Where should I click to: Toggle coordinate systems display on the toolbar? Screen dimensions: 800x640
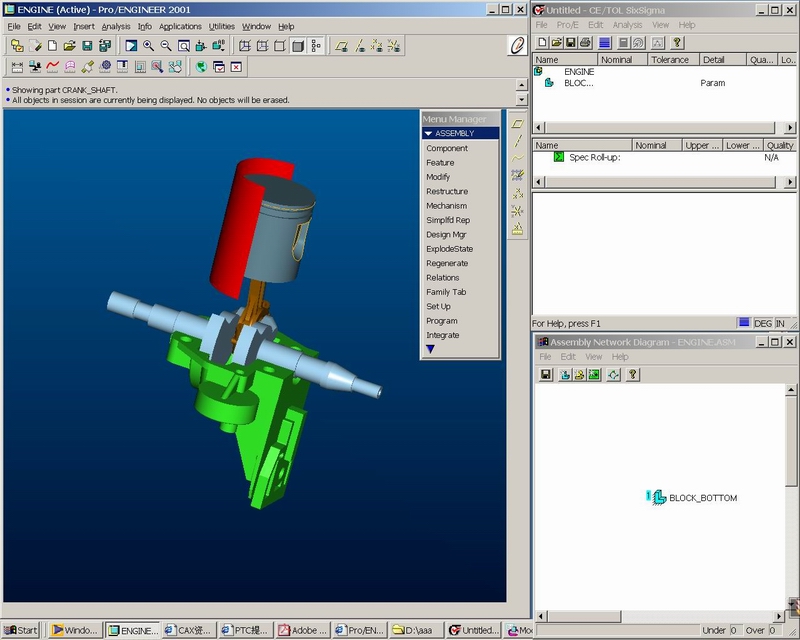point(394,46)
